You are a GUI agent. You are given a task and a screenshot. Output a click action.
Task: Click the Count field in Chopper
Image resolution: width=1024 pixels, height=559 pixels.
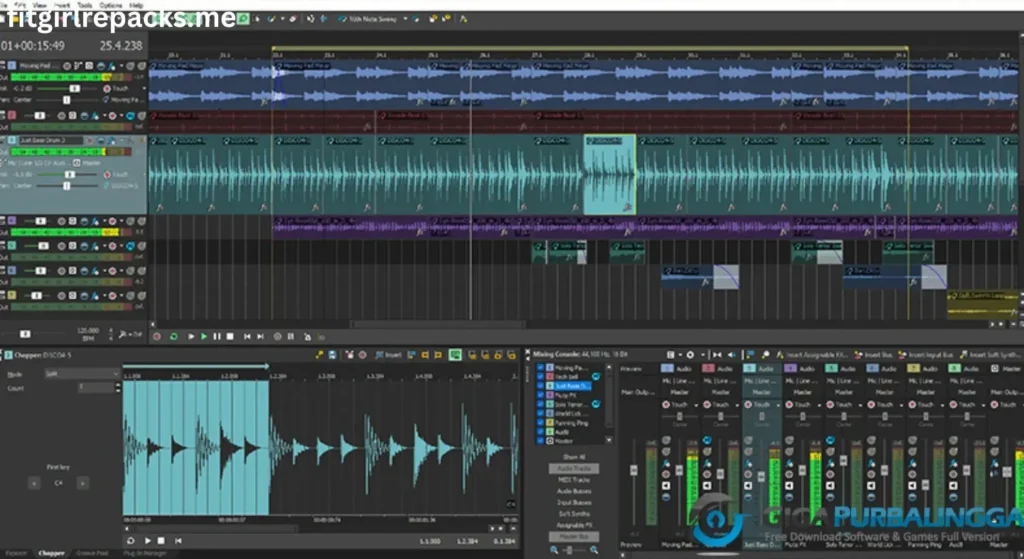point(96,388)
